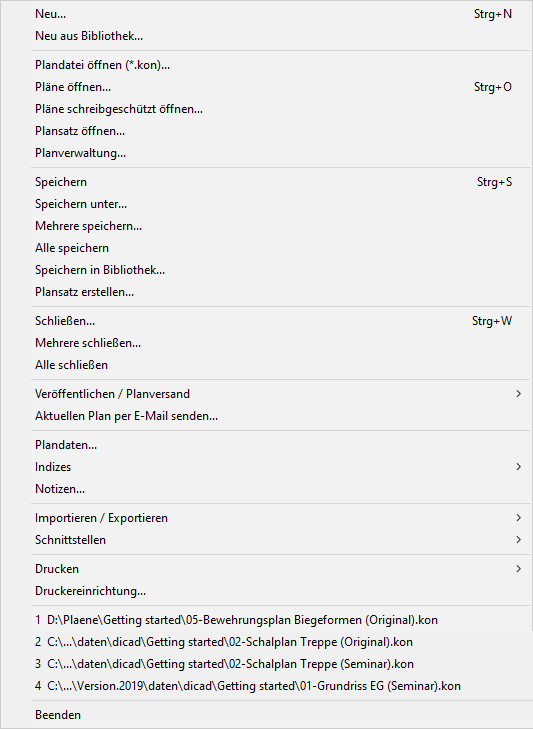Click Speichern unter... entry
The height and width of the screenshot is (729, 533).
[x=280, y=204]
